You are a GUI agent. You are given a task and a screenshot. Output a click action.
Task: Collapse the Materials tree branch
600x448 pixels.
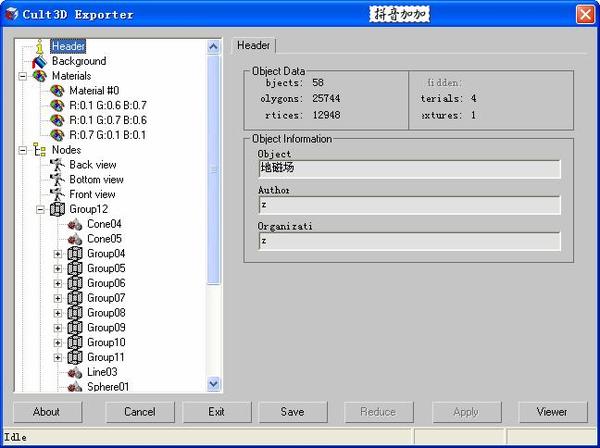[23, 76]
